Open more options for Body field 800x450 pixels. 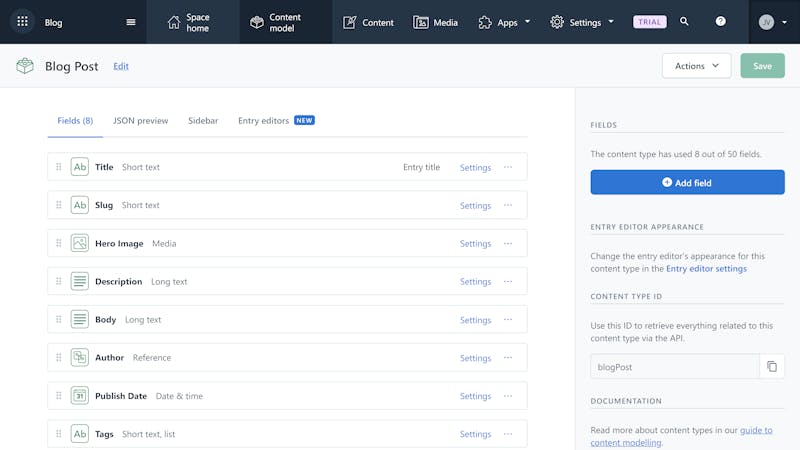(x=508, y=319)
